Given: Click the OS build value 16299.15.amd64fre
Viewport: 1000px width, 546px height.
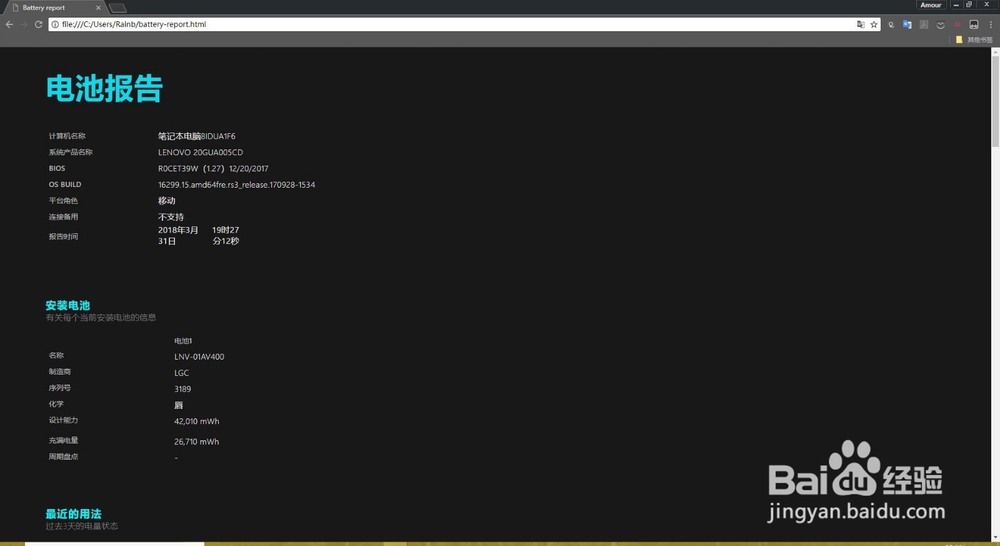Looking at the screenshot, I should [x=237, y=184].
